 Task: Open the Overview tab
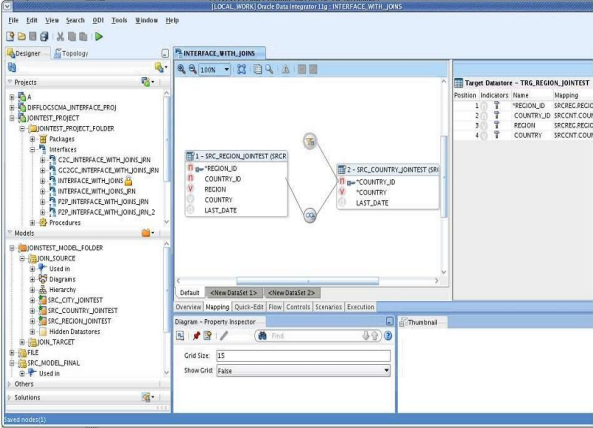[188, 307]
